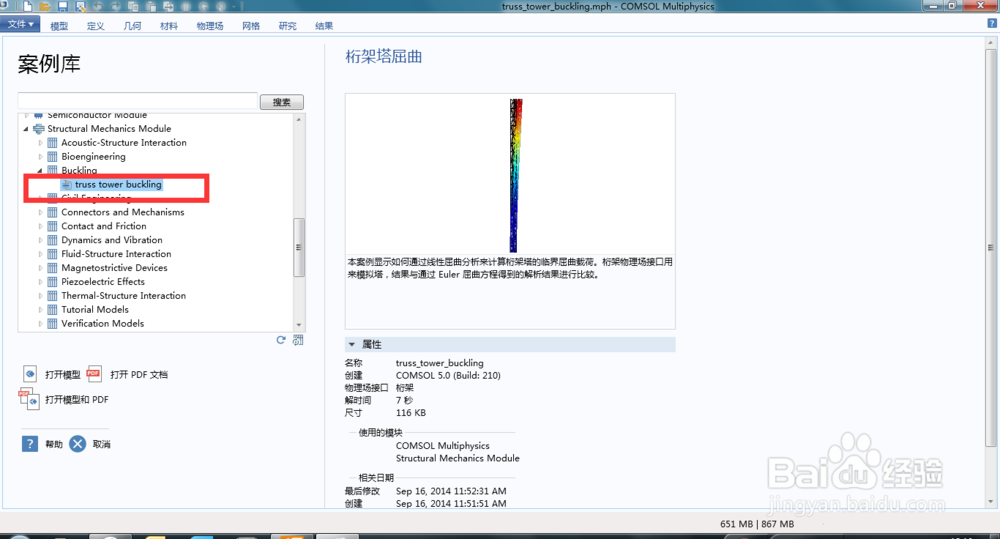Click the help question mark icon at bottom
This screenshot has width=1000, height=539.
pos(29,443)
